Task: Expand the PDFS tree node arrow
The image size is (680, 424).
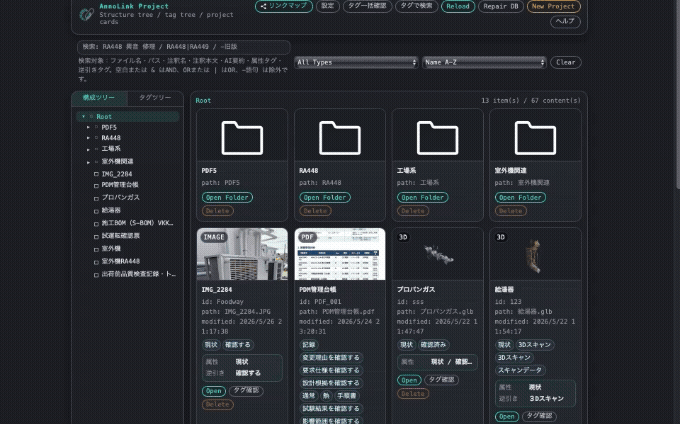Action: [x=88, y=127]
